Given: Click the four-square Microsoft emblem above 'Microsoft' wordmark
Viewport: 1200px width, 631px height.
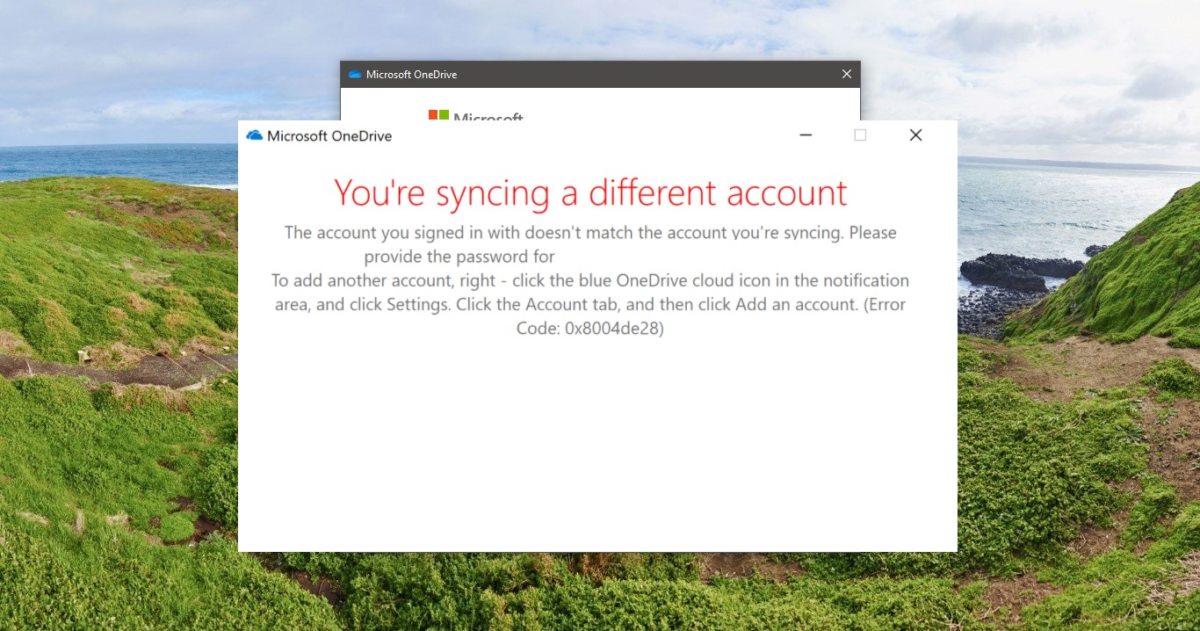Looking at the screenshot, I should (437, 115).
